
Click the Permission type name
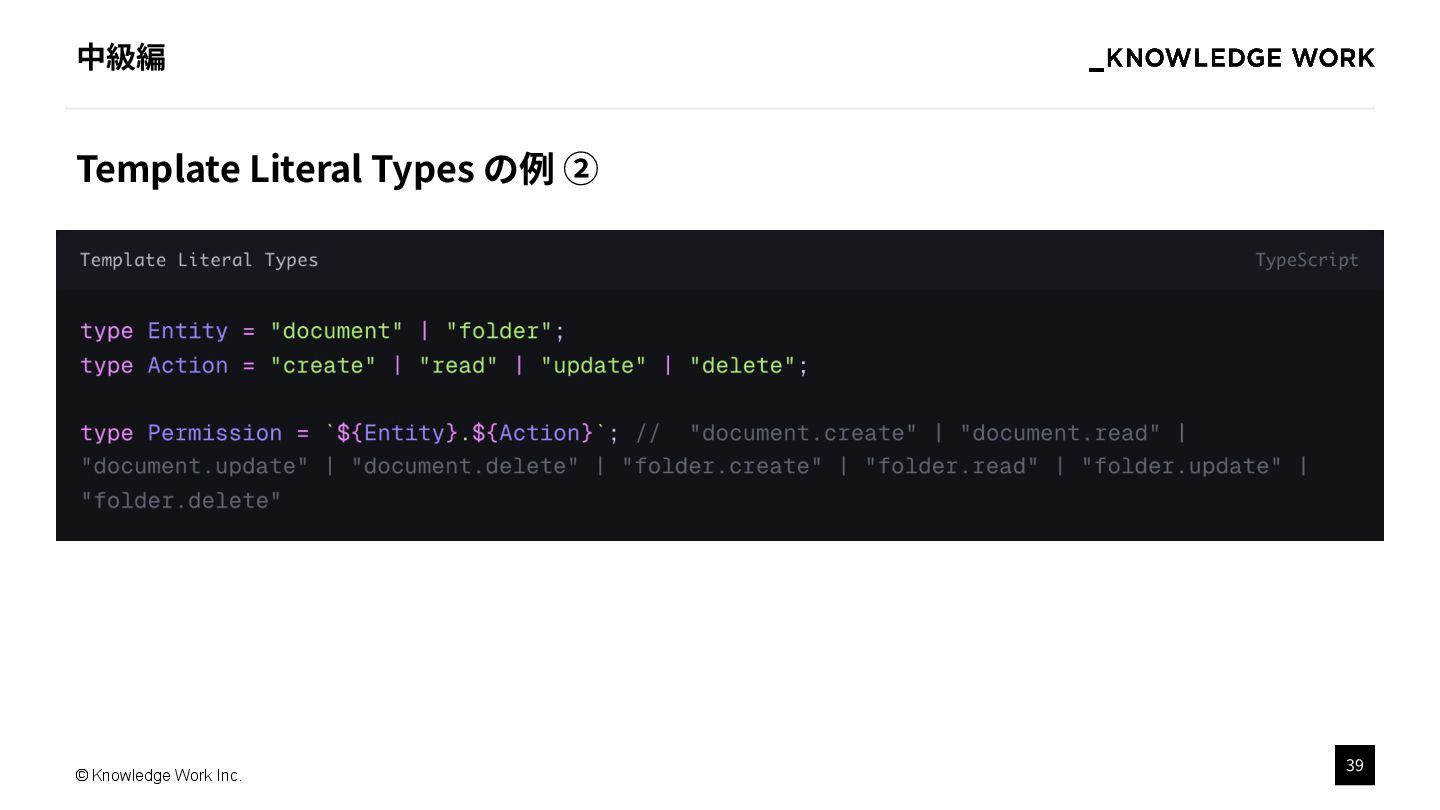point(215,433)
